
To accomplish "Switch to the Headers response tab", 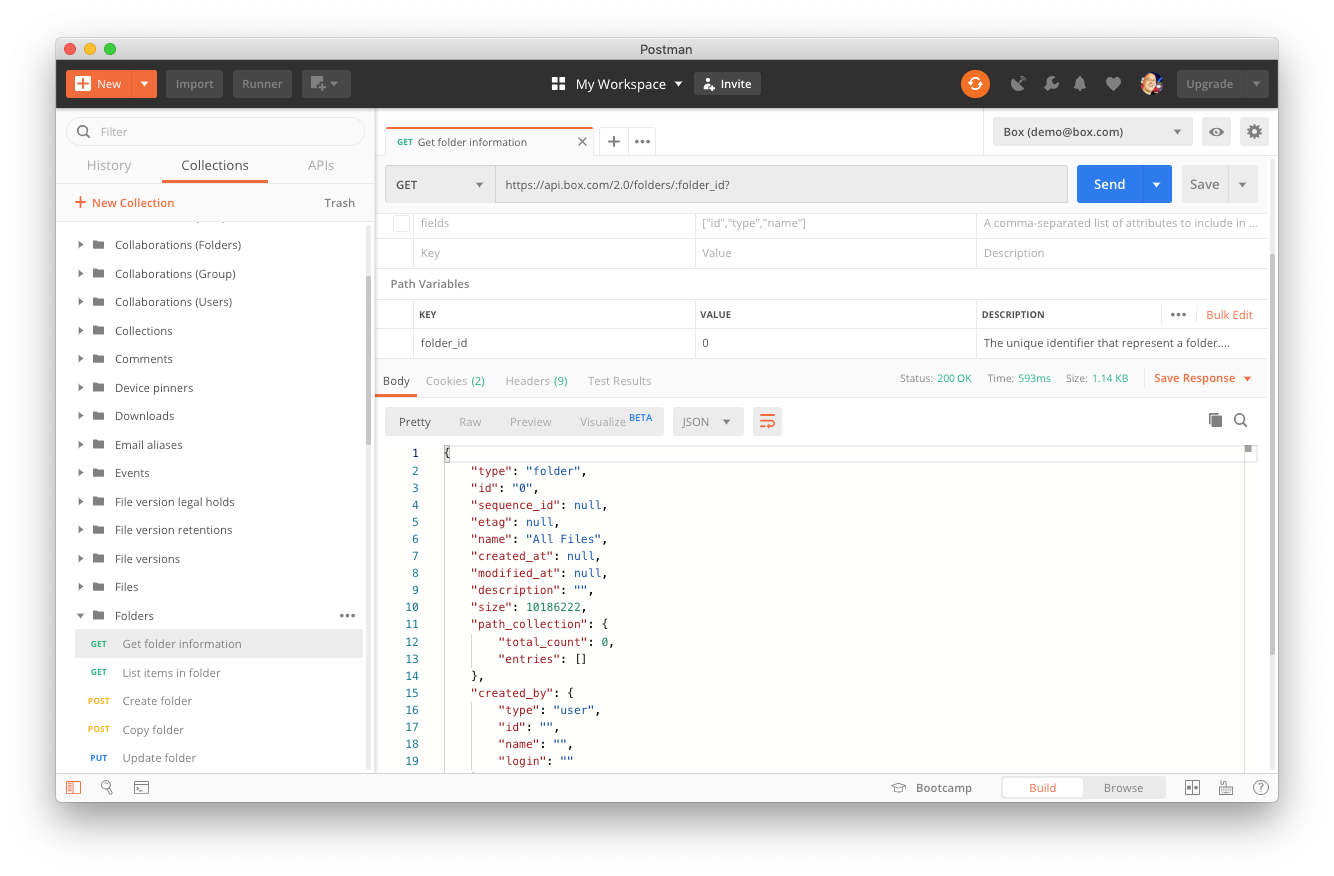I will tap(536, 380).
